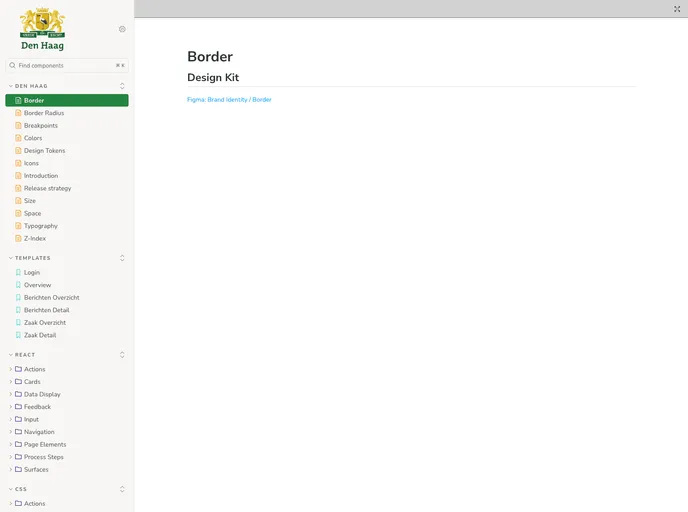The height and width of the screenshot is (512, 688).
Task: Focus the Find components search field
Action: (x=65, y=66)
